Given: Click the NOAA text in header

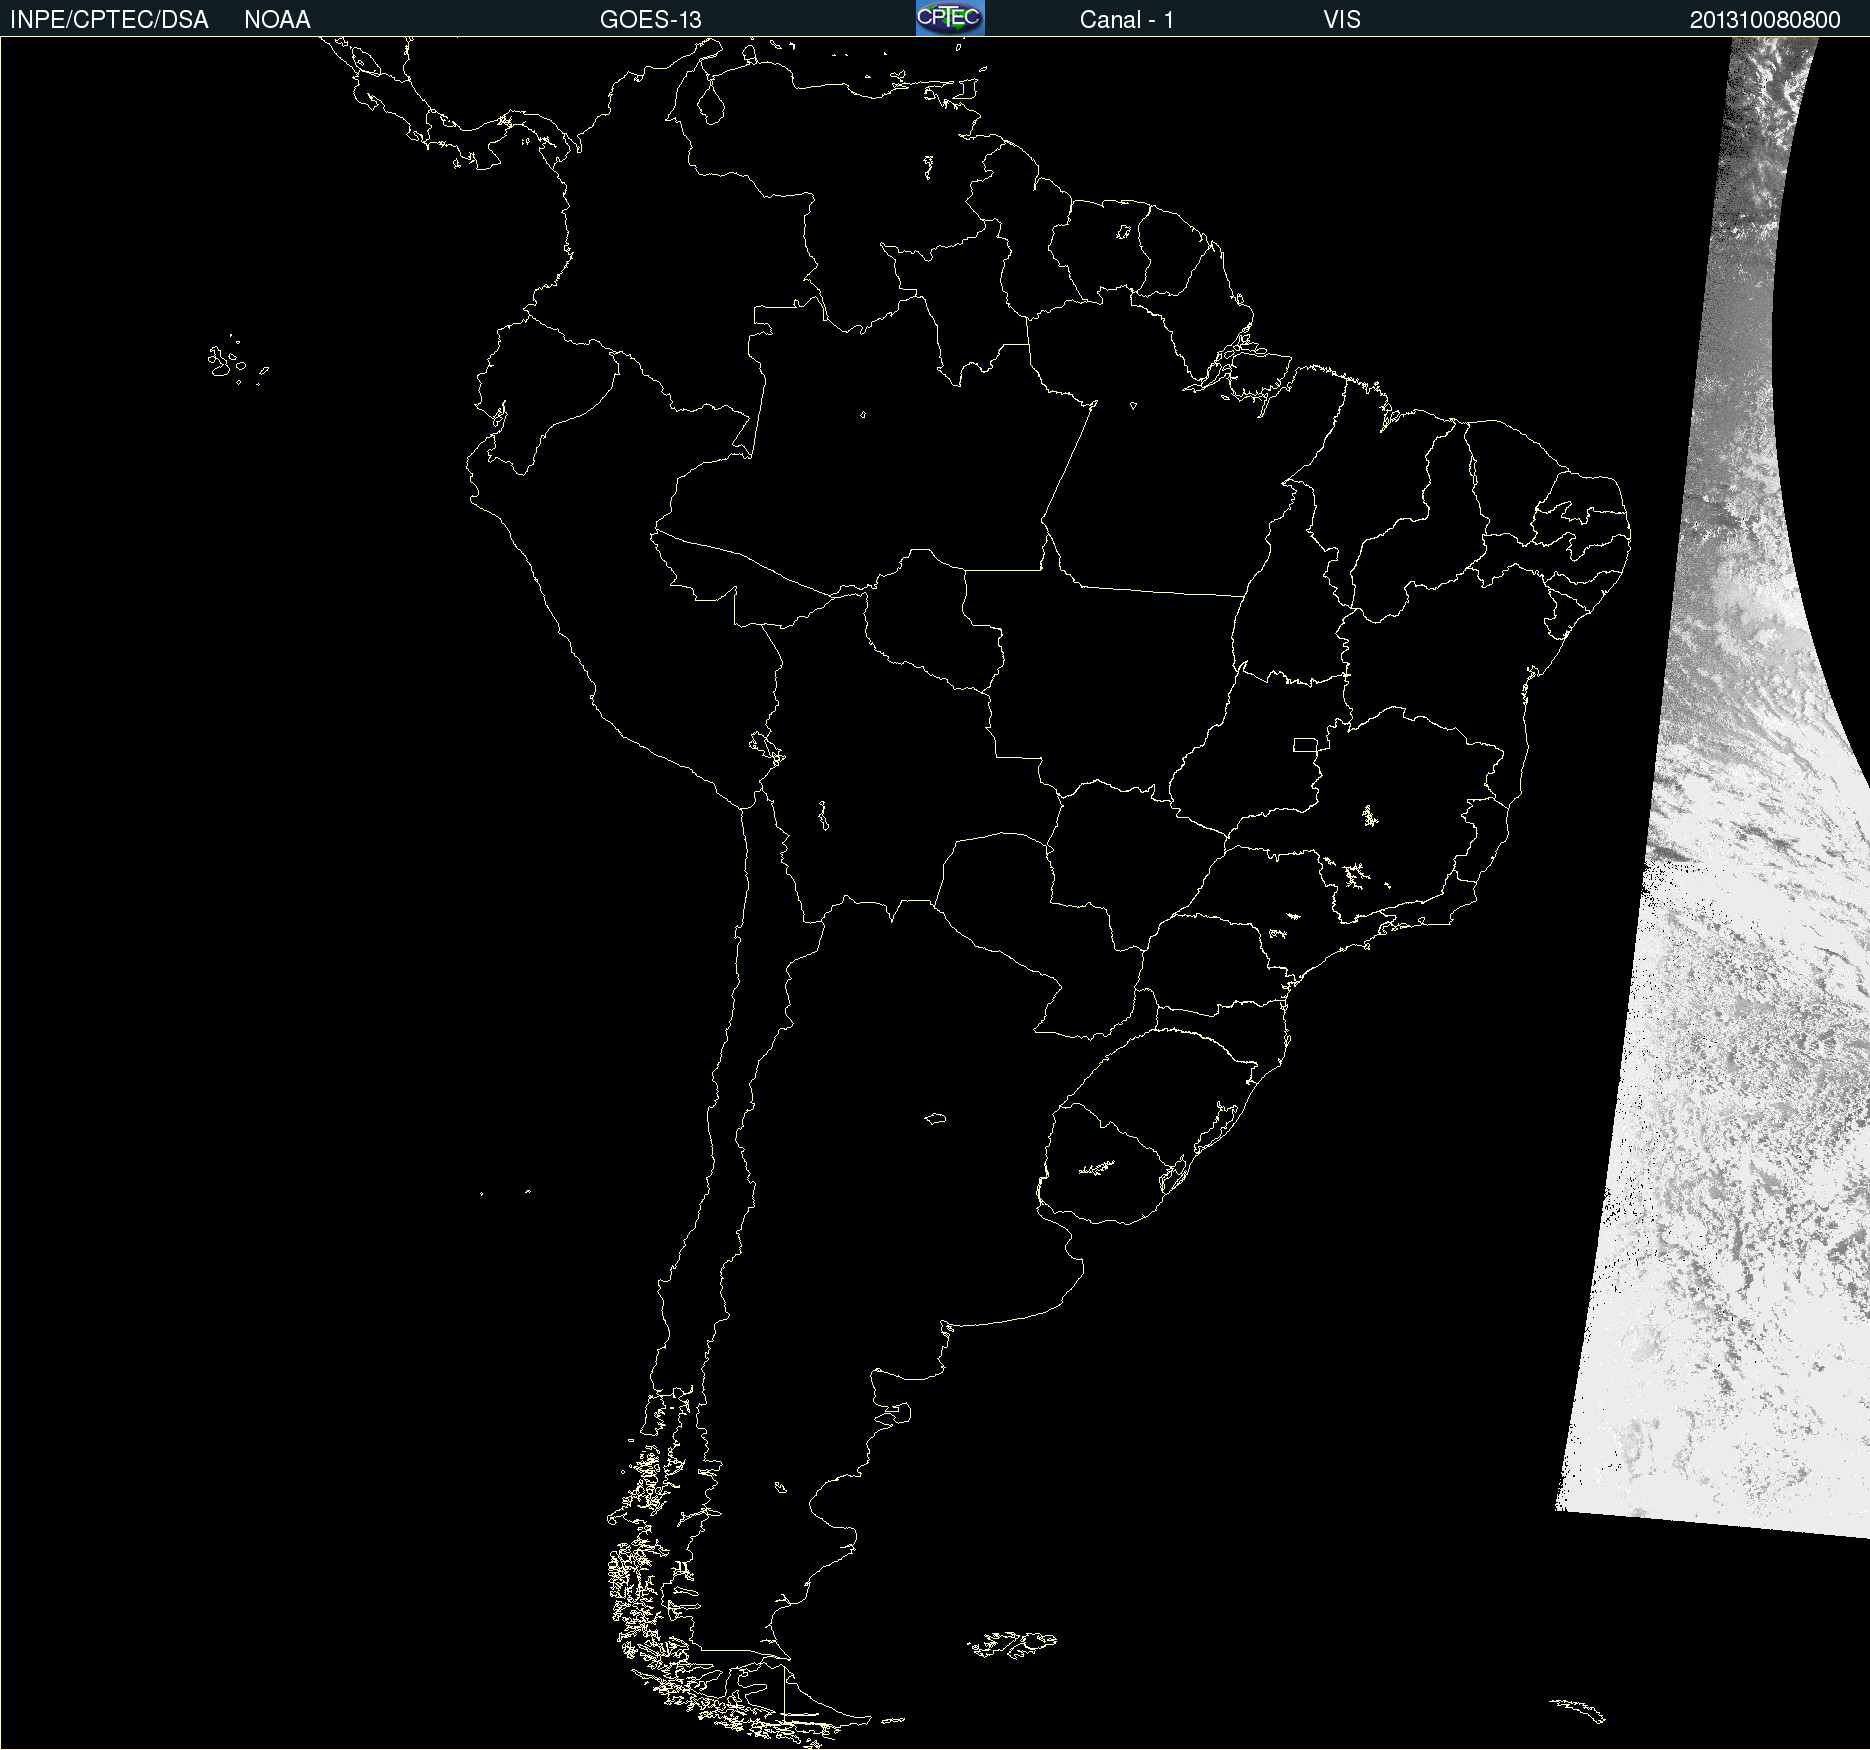Looking at the screenshot, I should pyautogui.click(x=277, y=20).
